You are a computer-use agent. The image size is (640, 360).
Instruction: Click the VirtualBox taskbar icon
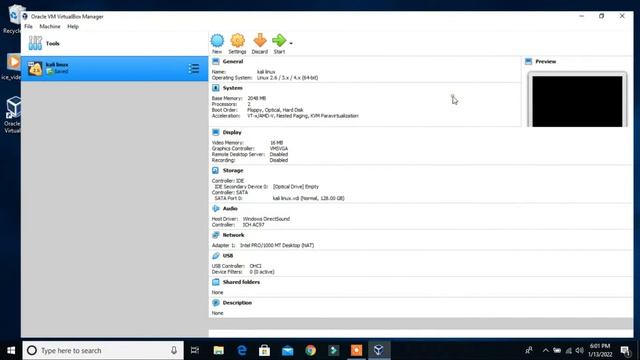[x=379, y=350]
